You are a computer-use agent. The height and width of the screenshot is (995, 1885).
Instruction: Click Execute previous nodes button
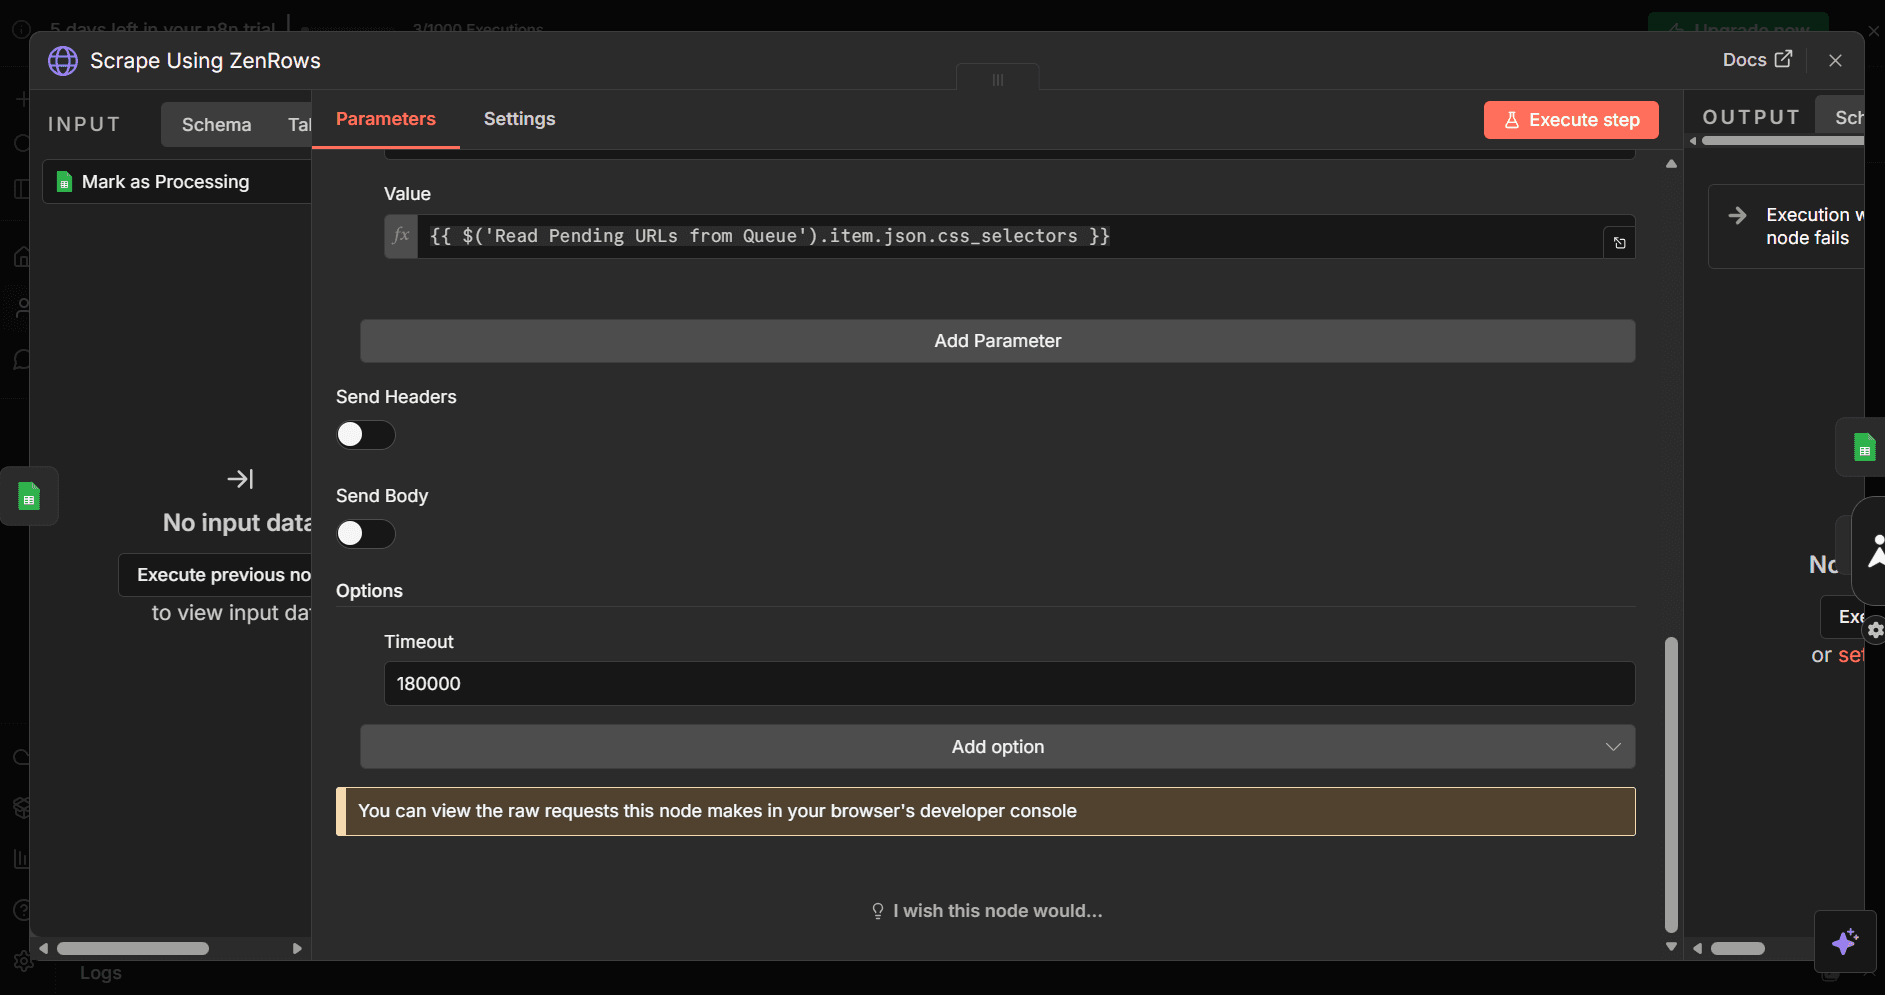[216, 575]
